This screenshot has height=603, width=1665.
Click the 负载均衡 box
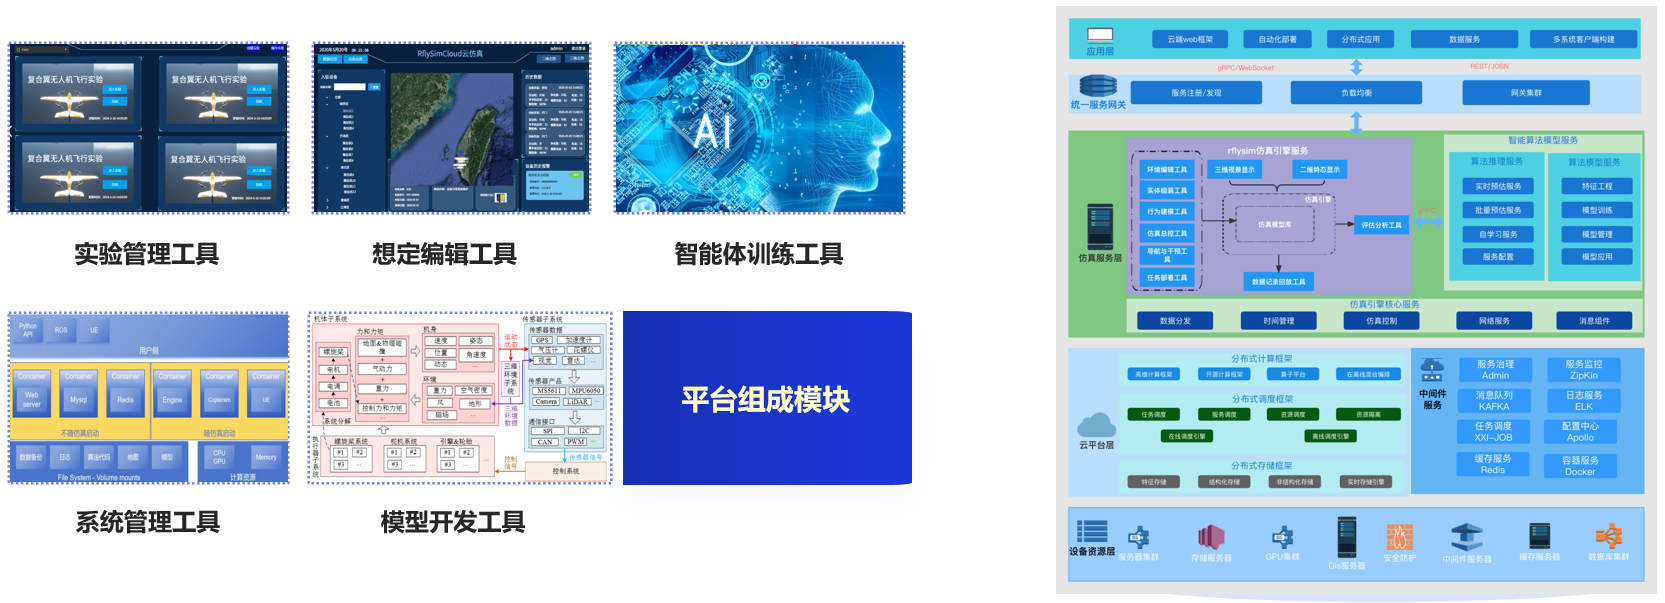pyautogui.click(x=1356, y=93)
